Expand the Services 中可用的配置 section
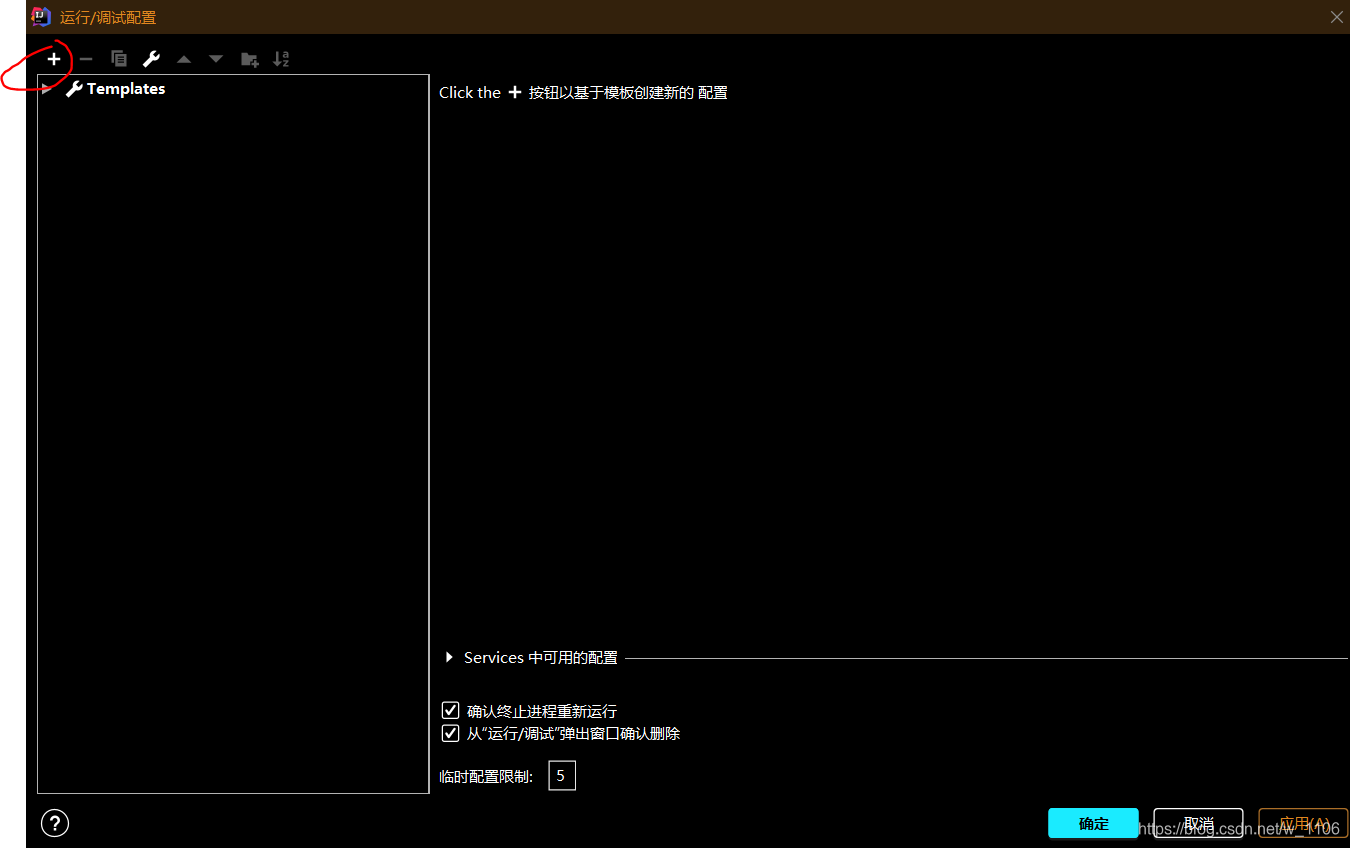Viewport: 1350px width, 848px height. 449,657
